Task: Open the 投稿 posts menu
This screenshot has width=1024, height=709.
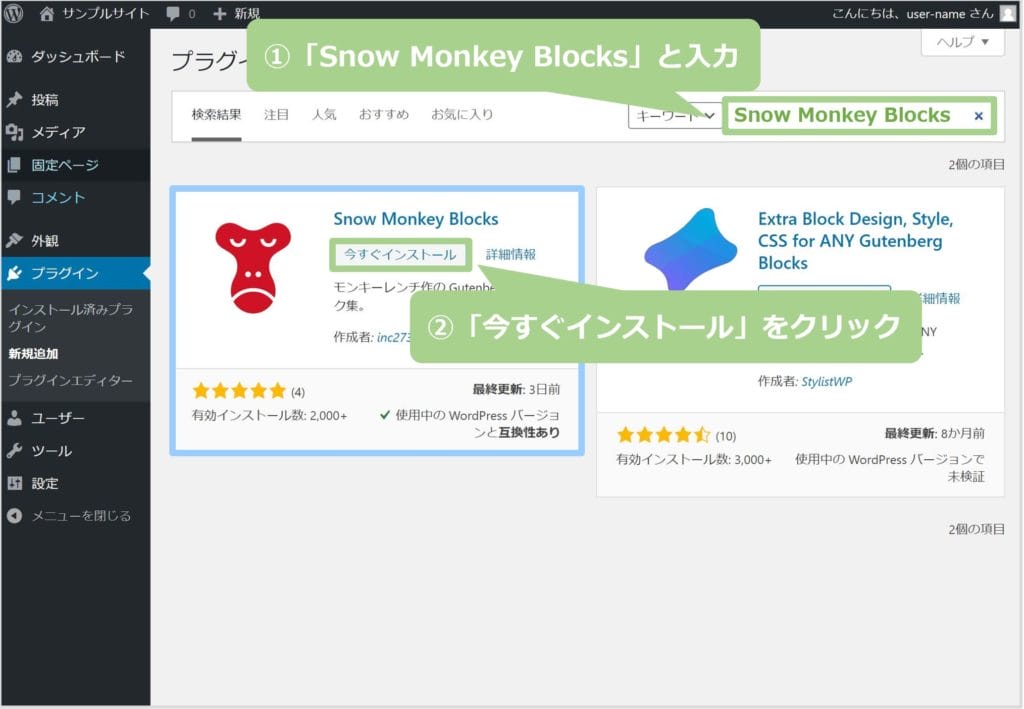Action: coord(44,100)
